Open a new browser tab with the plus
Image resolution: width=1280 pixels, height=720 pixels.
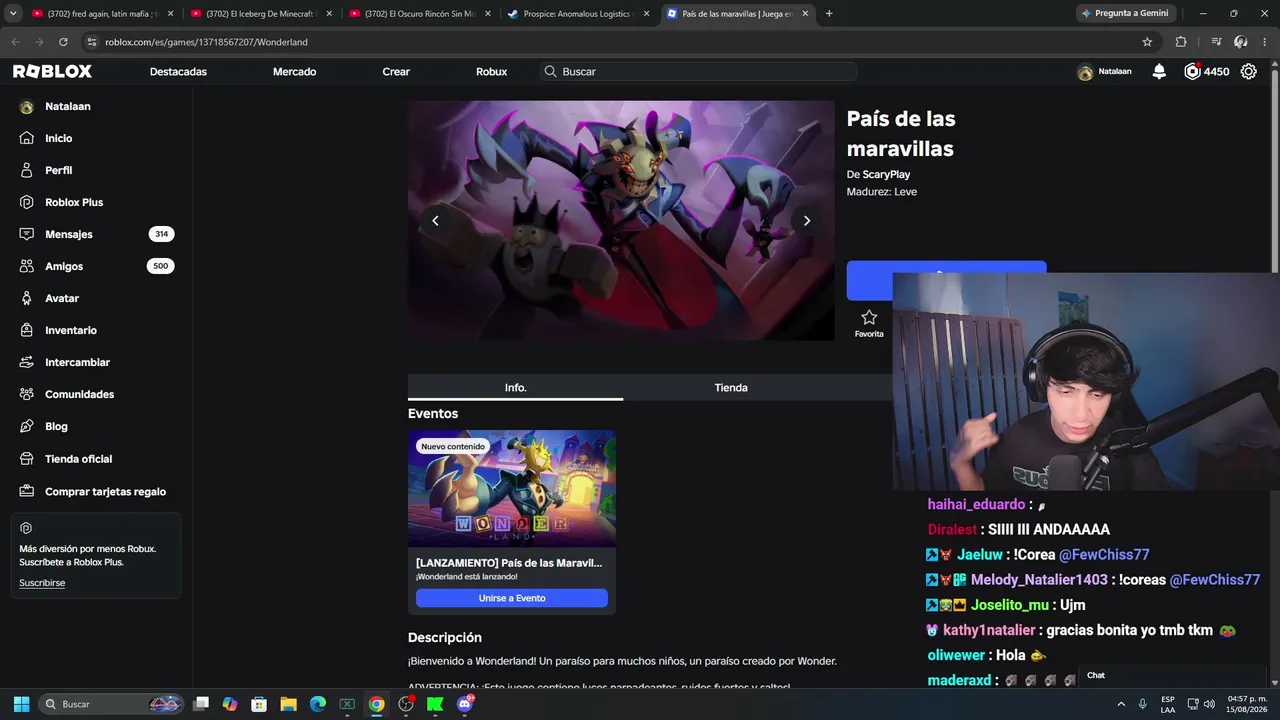[x=829, y=14]
